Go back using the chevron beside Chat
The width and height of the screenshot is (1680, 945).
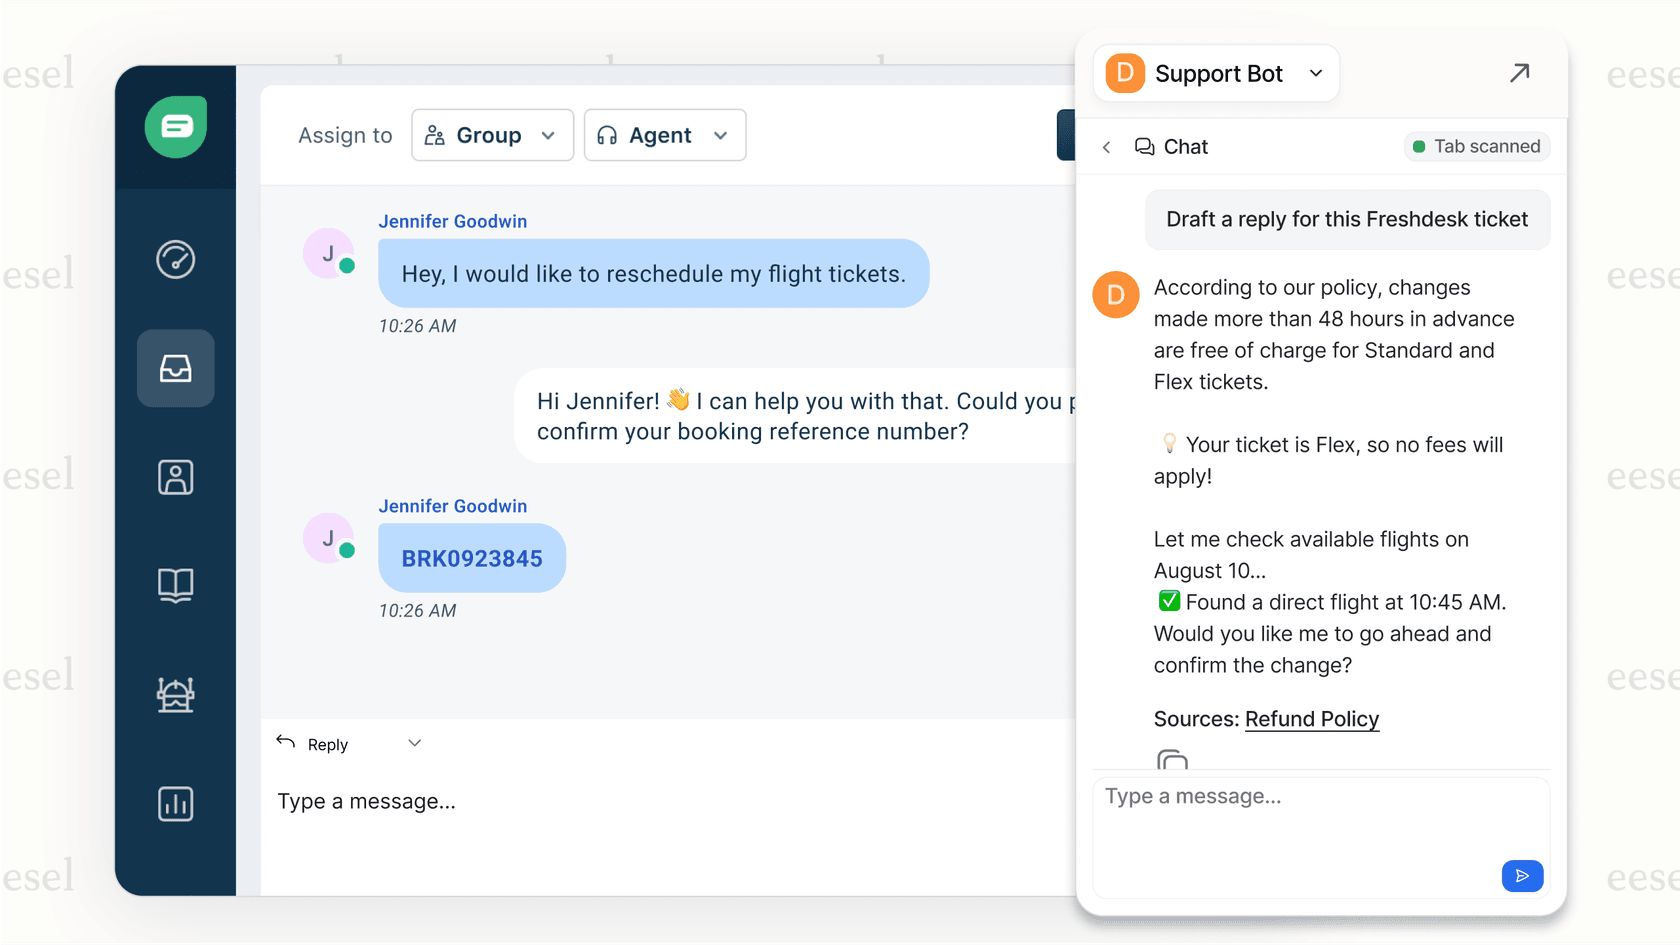coord(1106,146)
